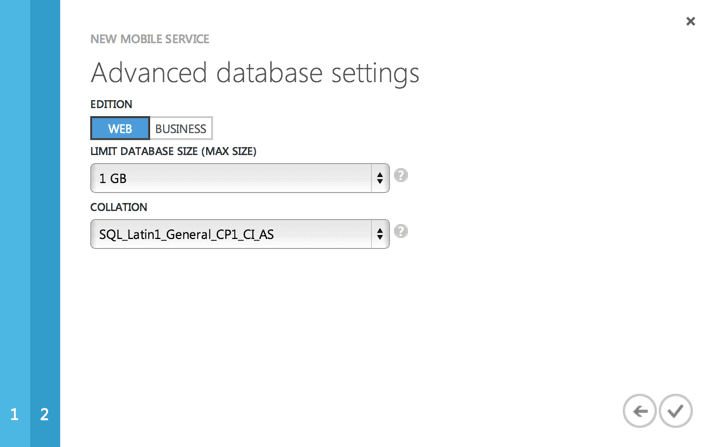Click the database size dropdown arrows
Viewport: 710px width, 447px height.
(380, 179)
